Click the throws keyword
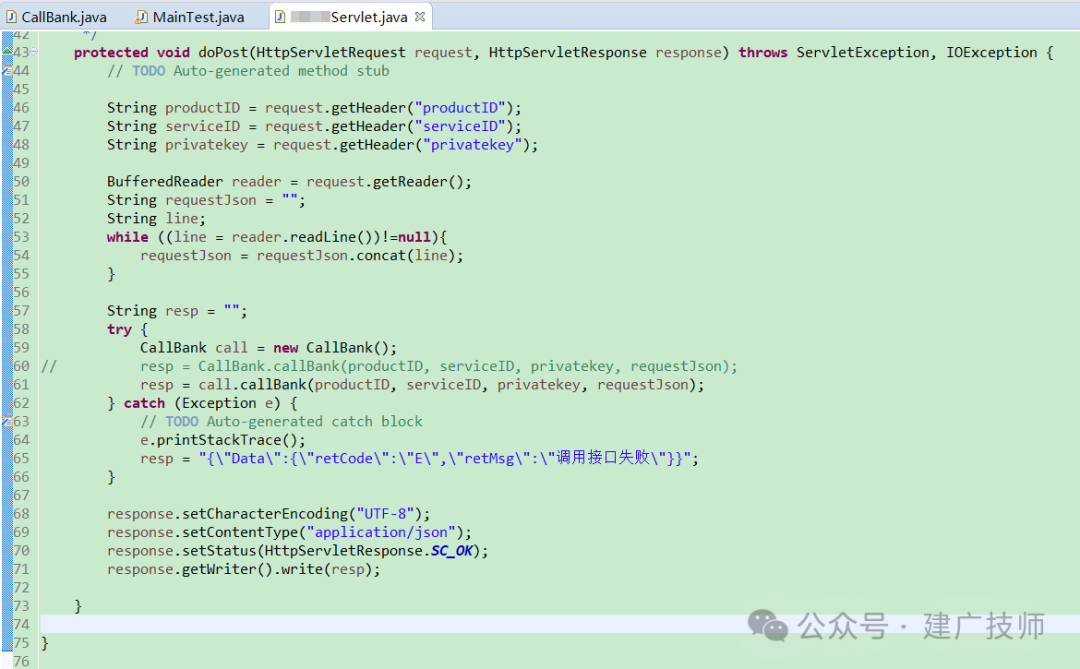This screenshot has width=1080, height=669. coord(762,52)
